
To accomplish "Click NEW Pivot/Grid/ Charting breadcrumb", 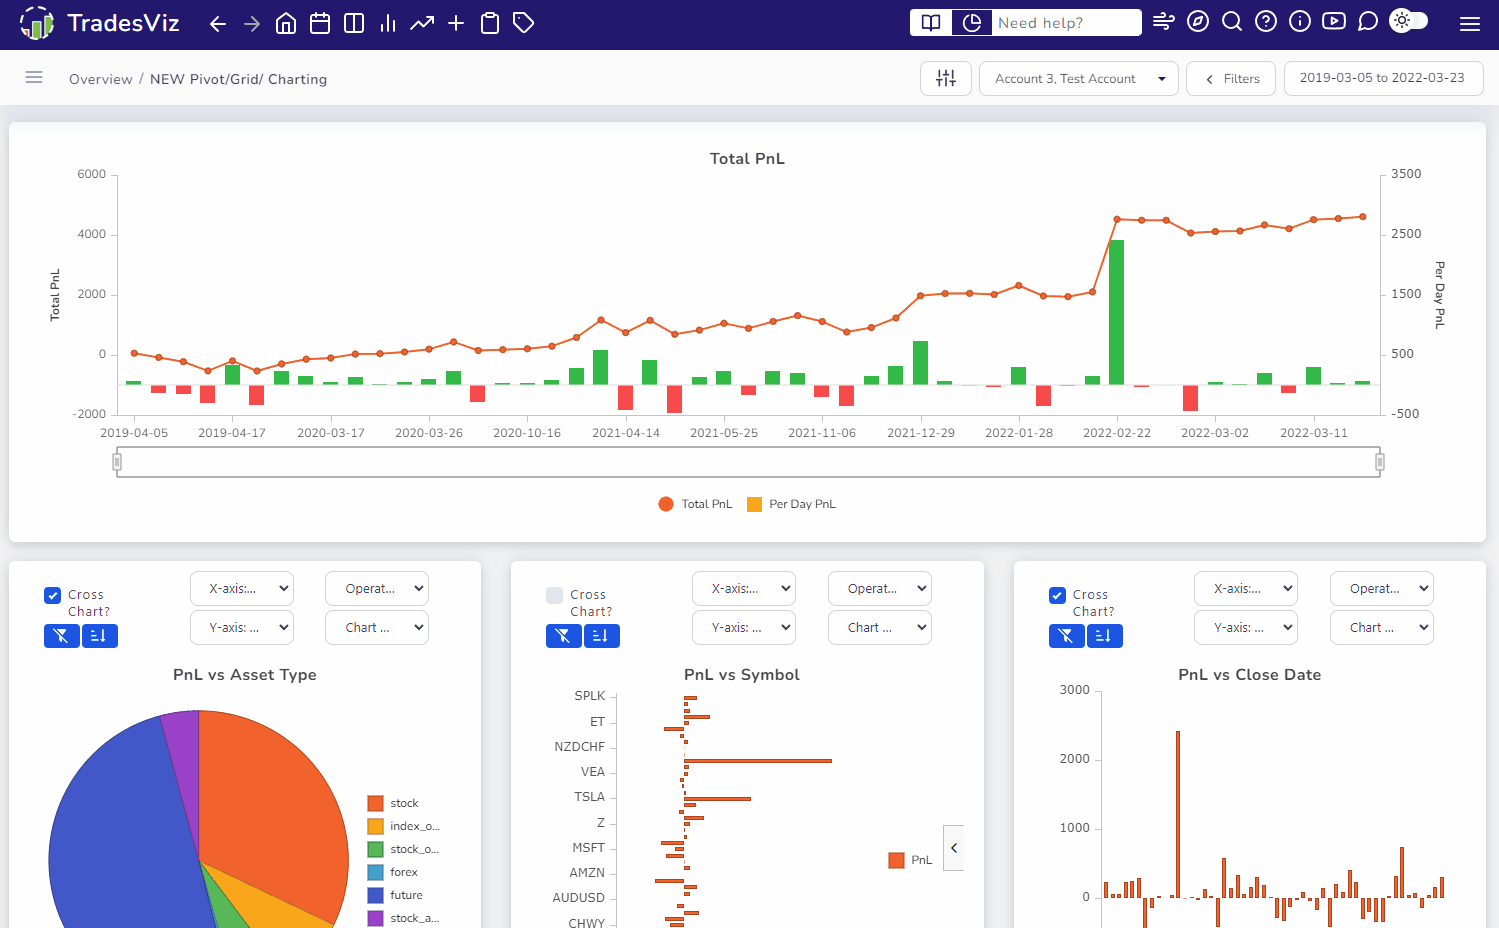I will pyautogui.click(x=238, y=79).
